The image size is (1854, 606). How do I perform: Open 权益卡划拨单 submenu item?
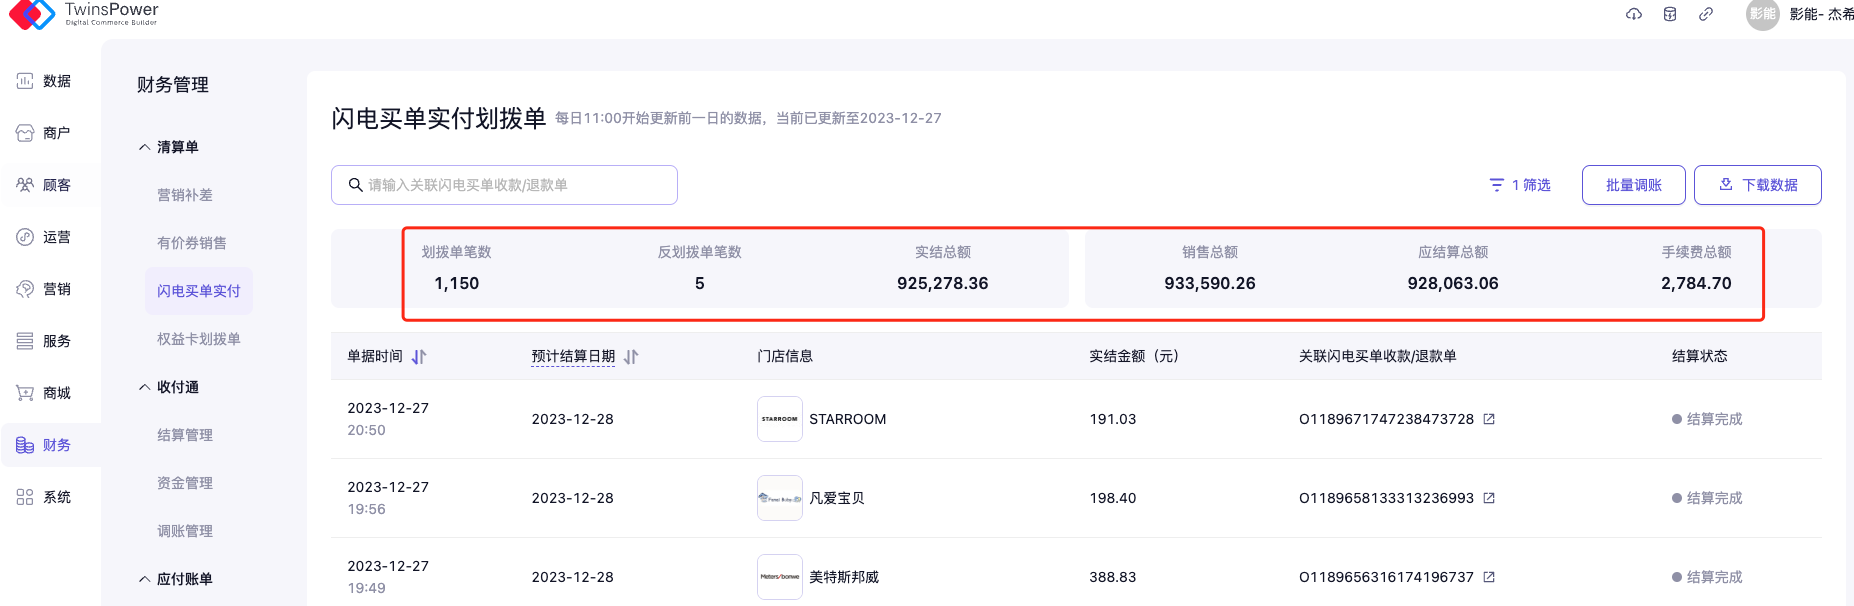pos(199,339)
